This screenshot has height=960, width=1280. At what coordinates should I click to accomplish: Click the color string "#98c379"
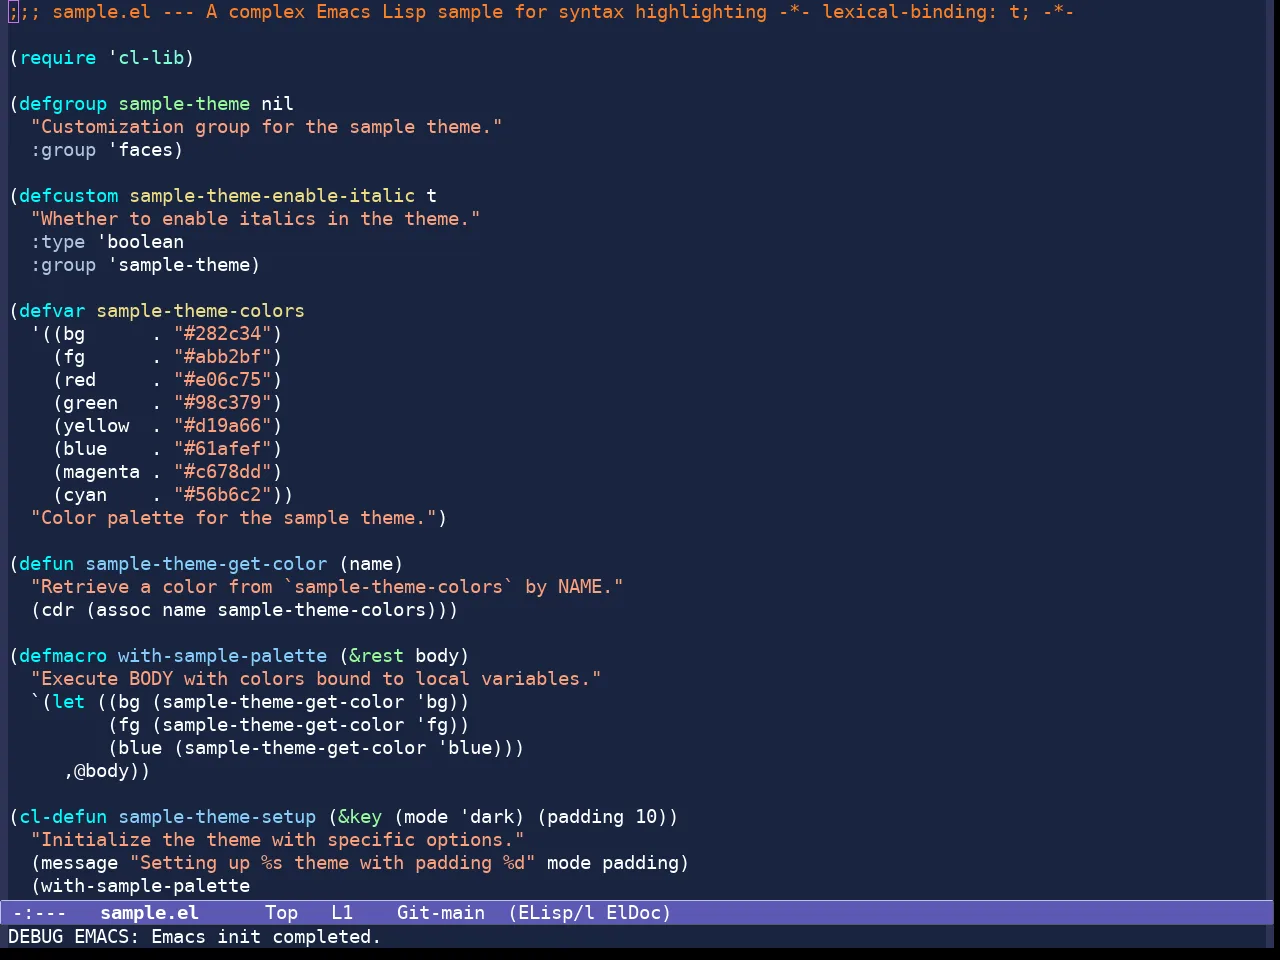(x=222, y=403)
